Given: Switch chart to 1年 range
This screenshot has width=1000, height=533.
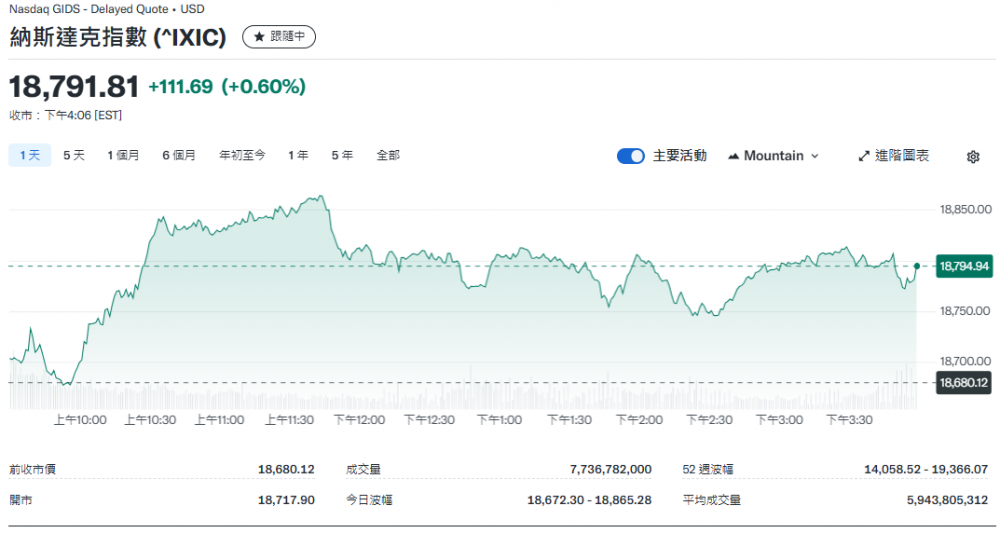Looking at the screenshot, I should [298, 155].
